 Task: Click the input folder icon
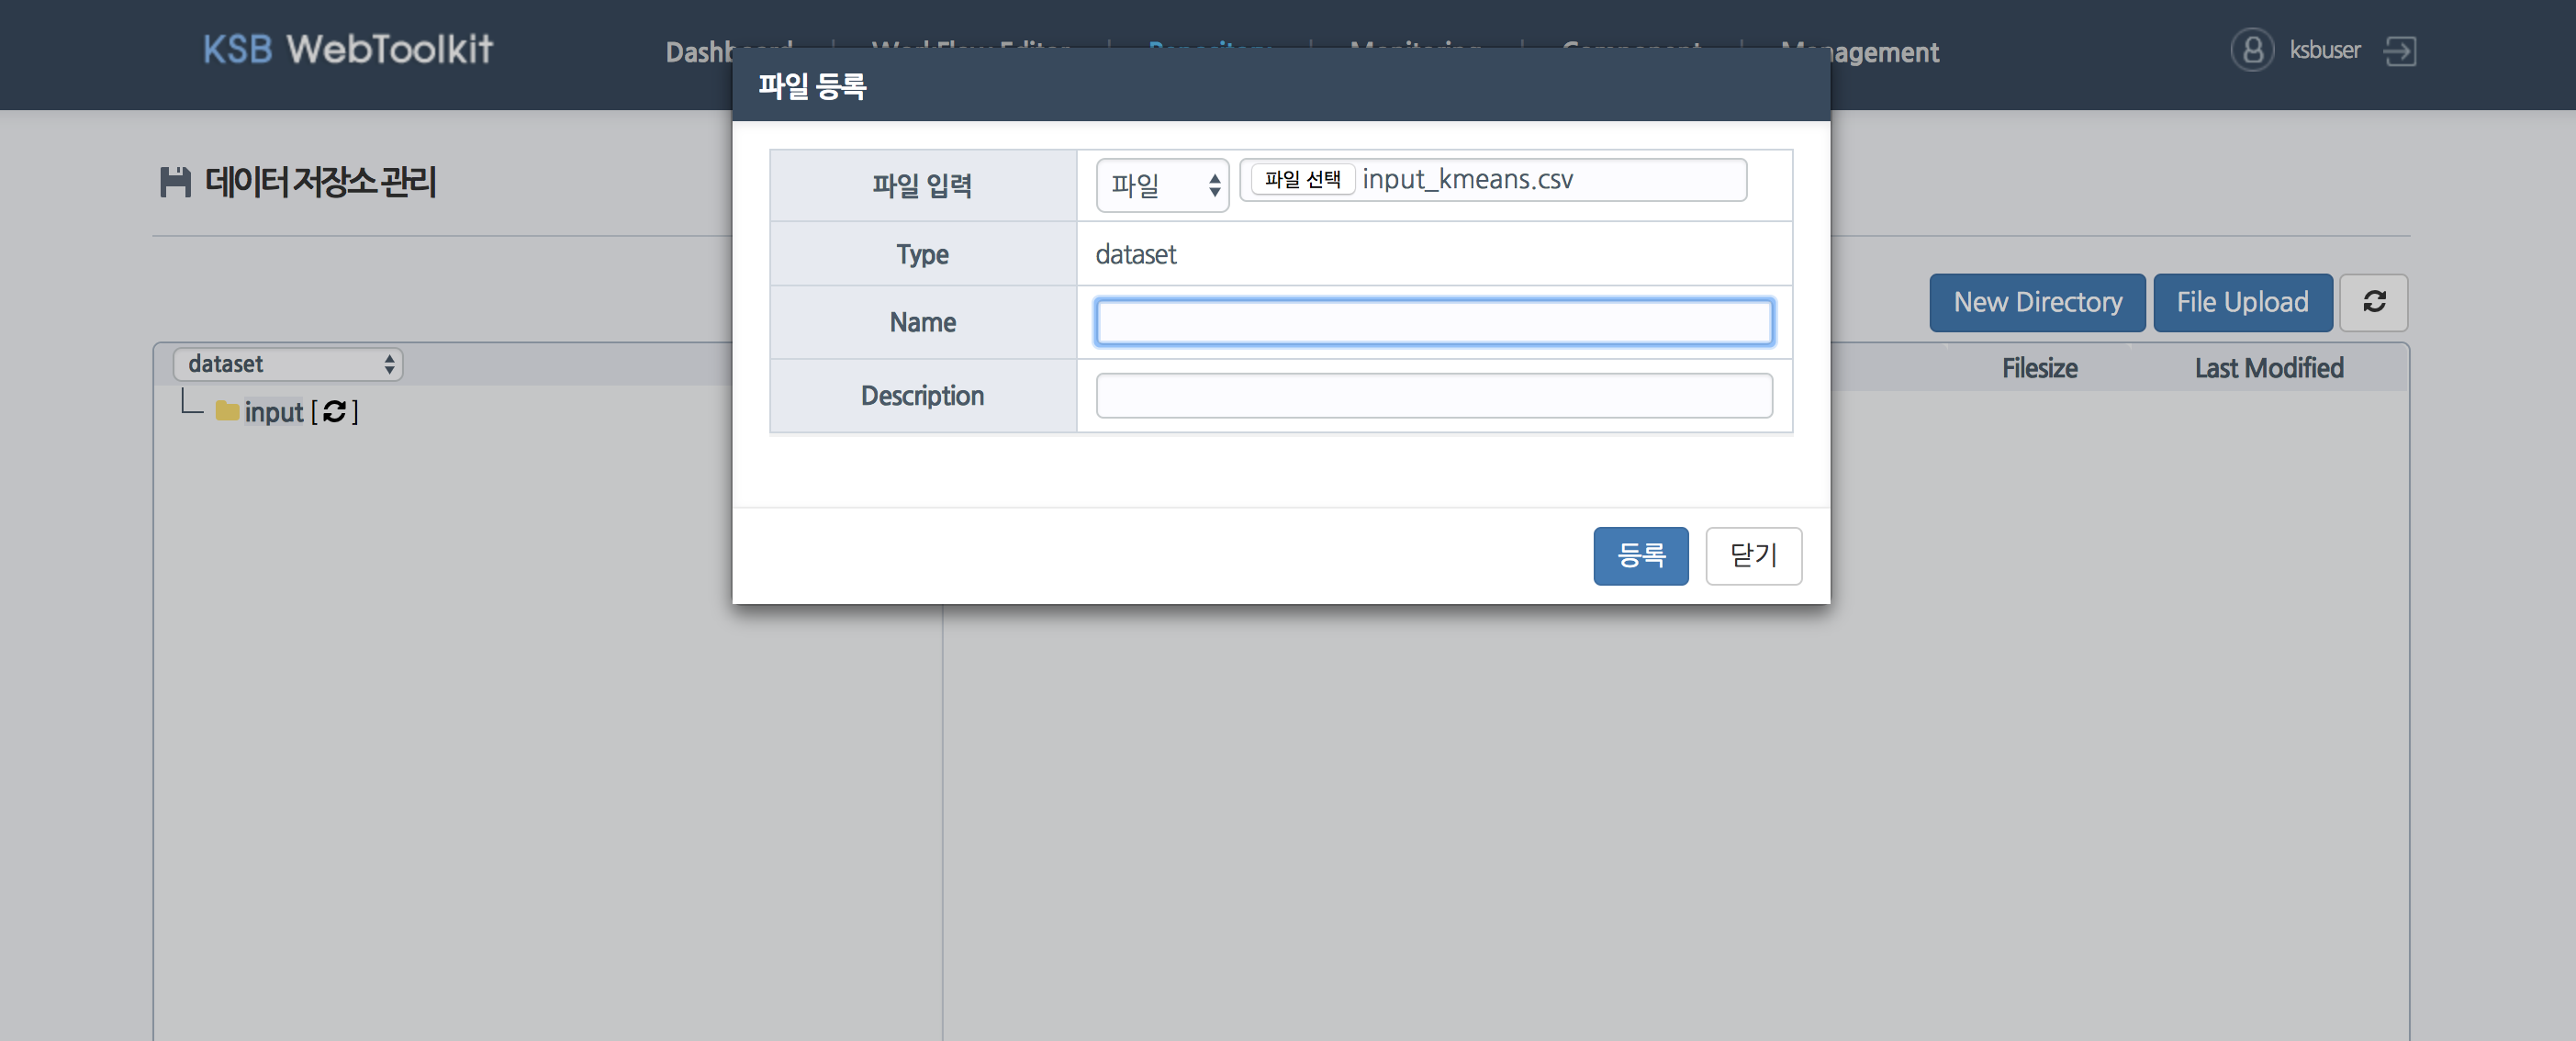[227, 411]
